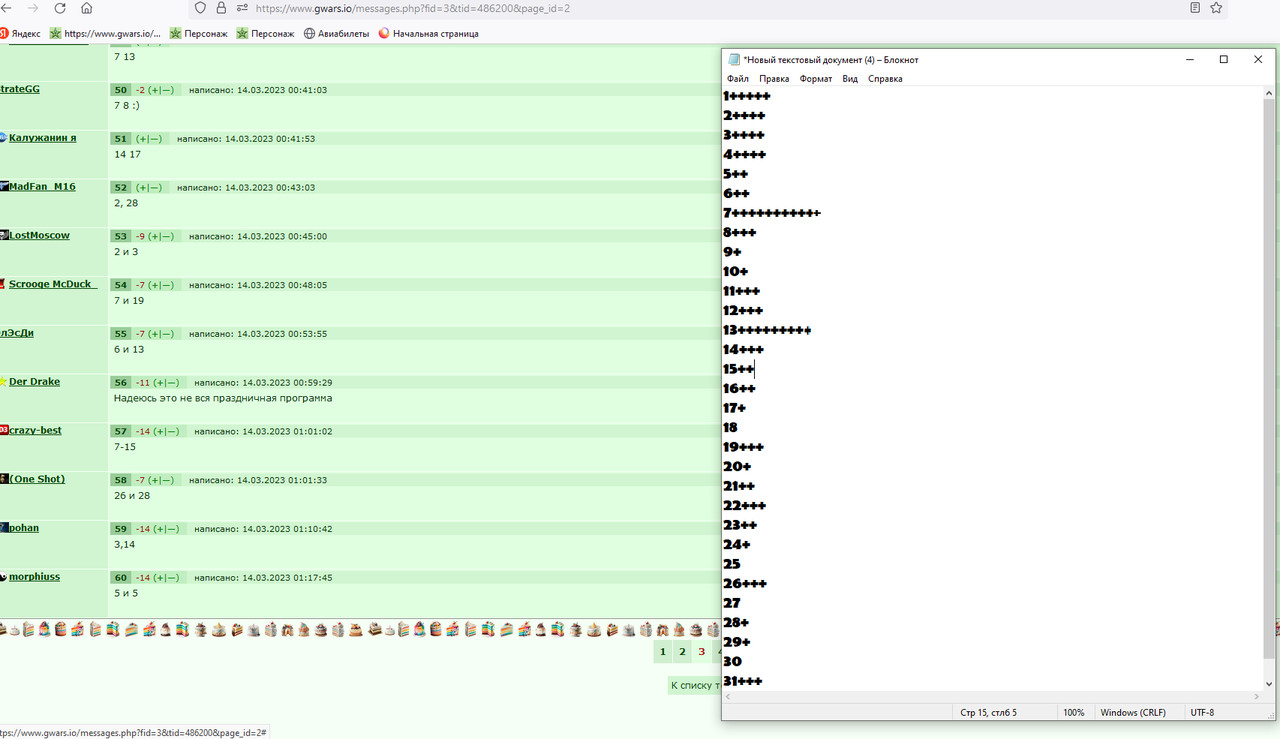This screenshot has width=1280, height=739.
Task: Open Notepad Файл menu
Action: [738, 79]
